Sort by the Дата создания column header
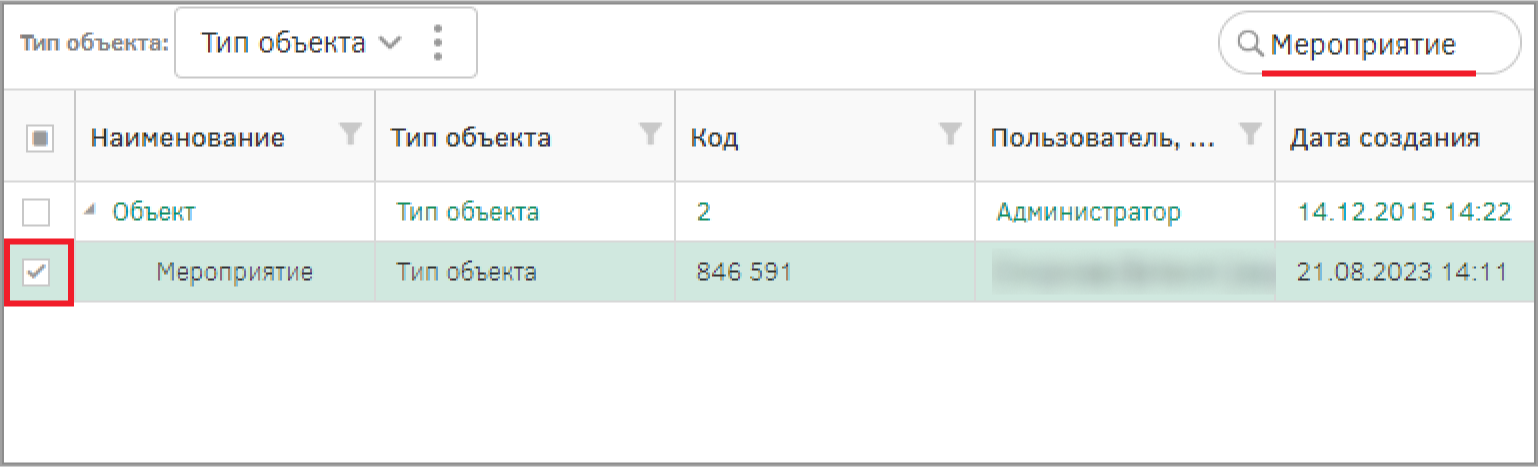The image size is (1538, 467). pyautogui.click(x=1384, y=138)
